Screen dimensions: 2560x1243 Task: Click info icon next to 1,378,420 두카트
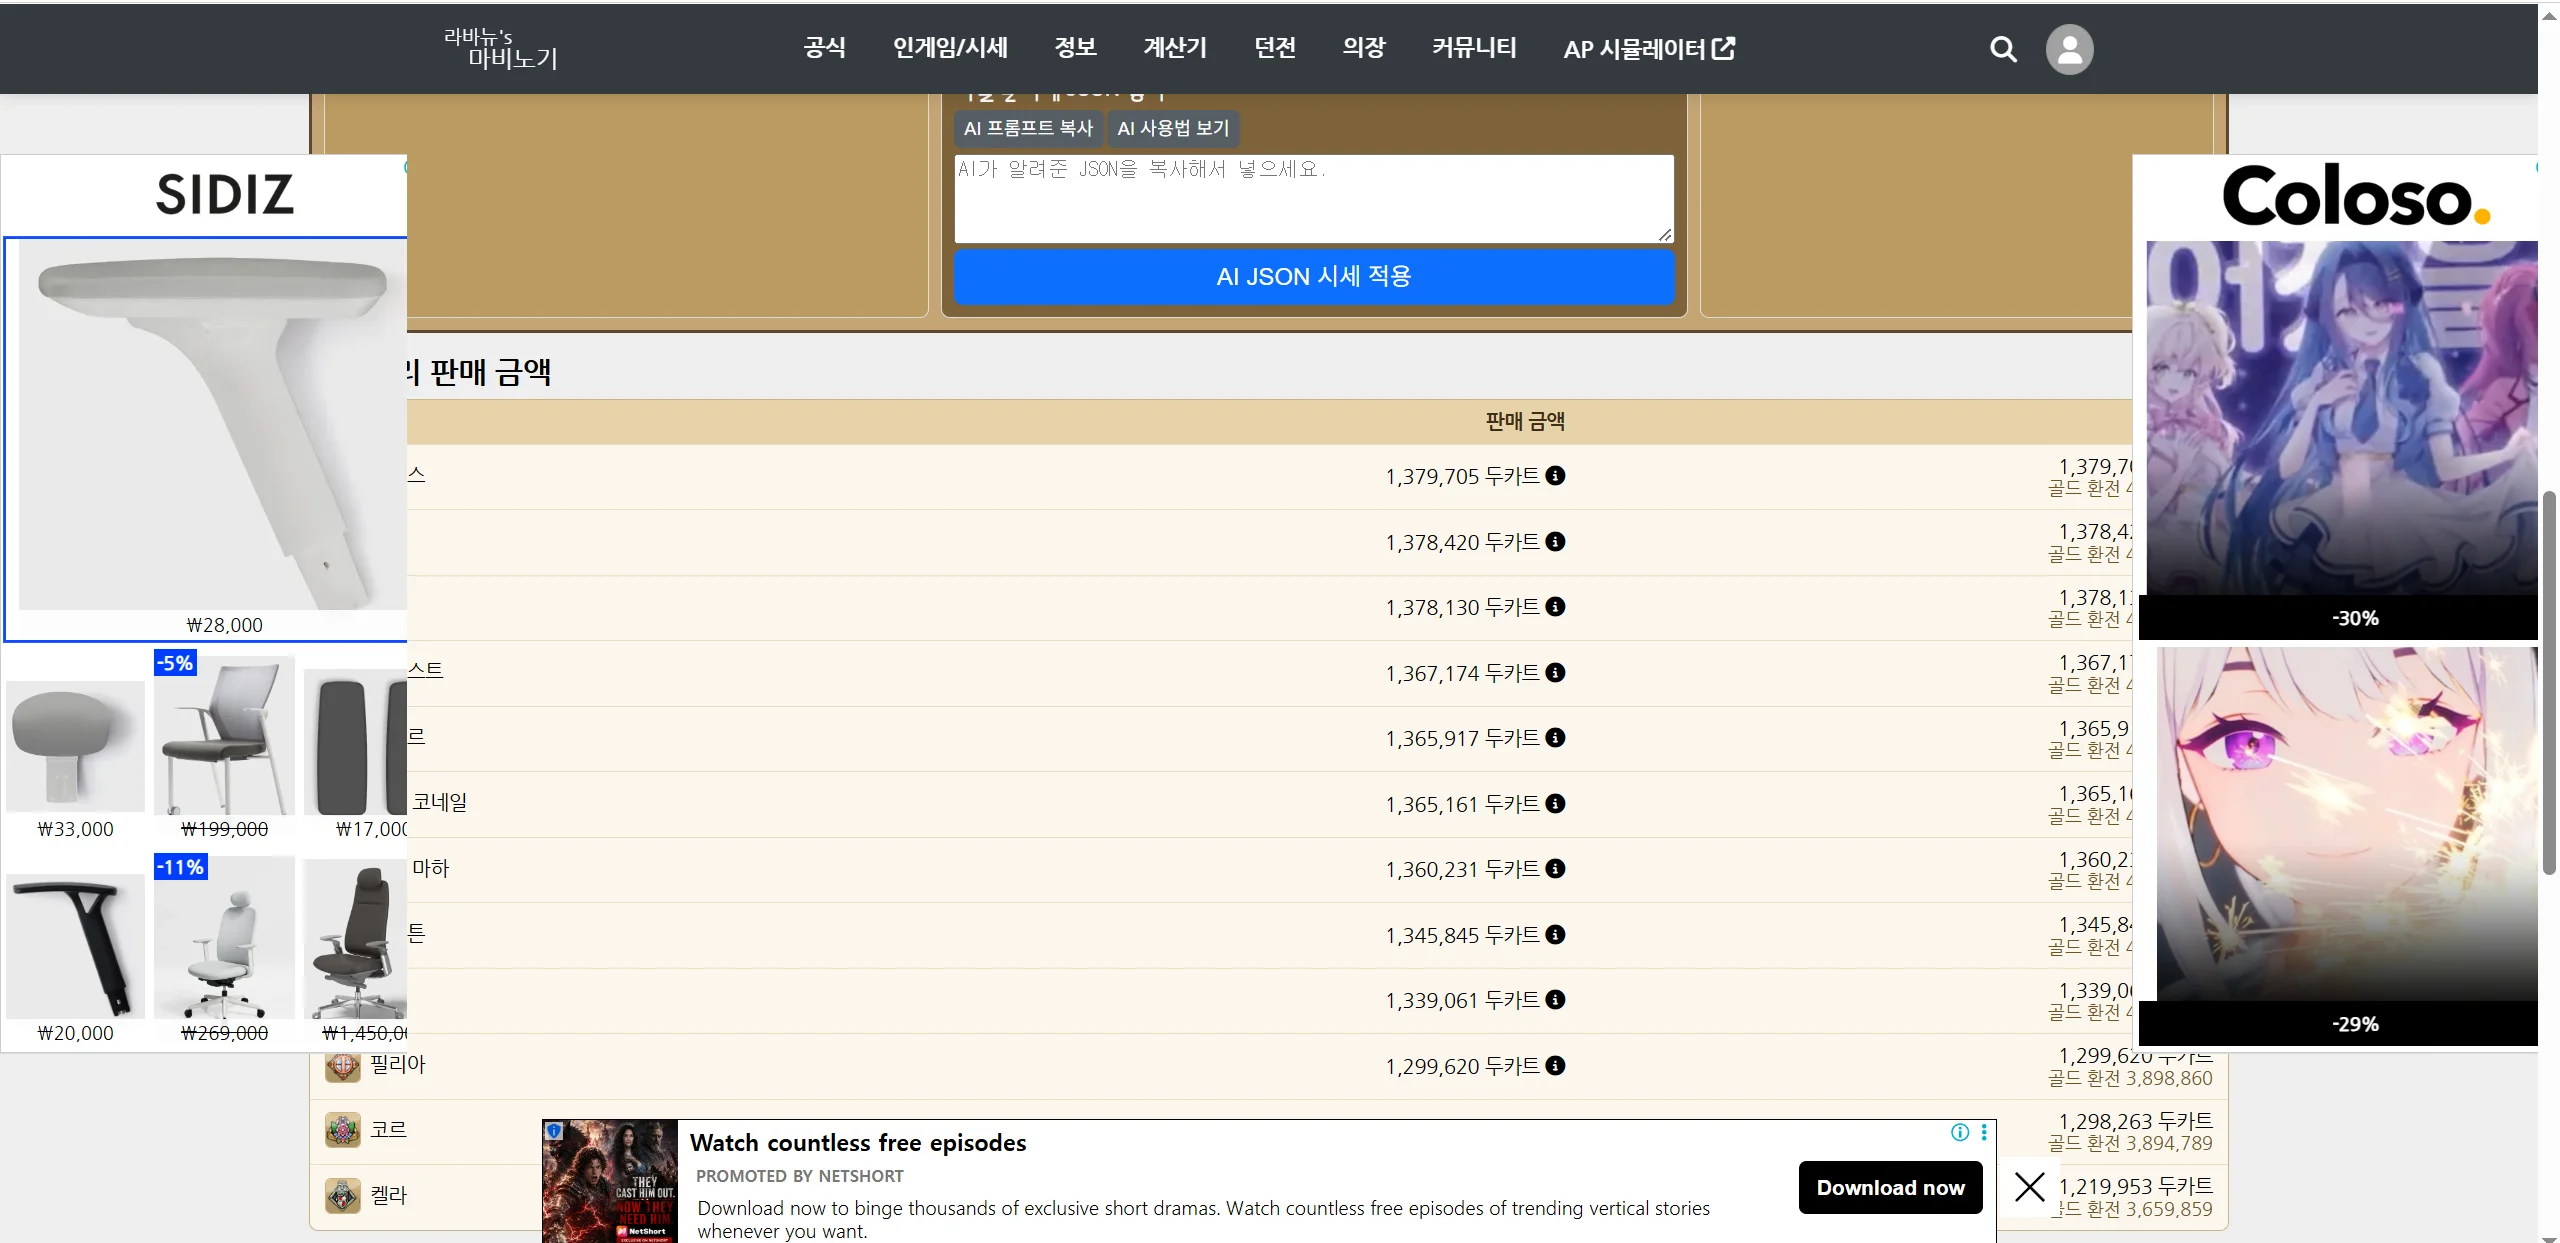pyautogui.click(x=1555, y=542)
